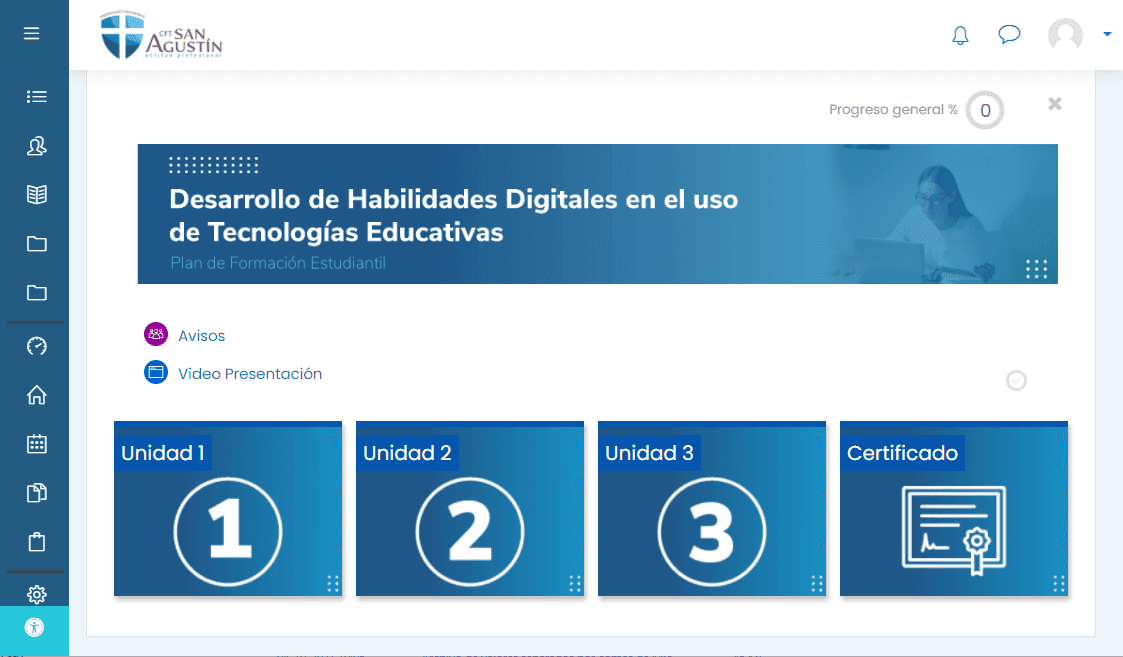Viewport: 1123px width, 657px height.
Task: Open the dashboard gauge icon in sidebar
Action: [37, 346]
